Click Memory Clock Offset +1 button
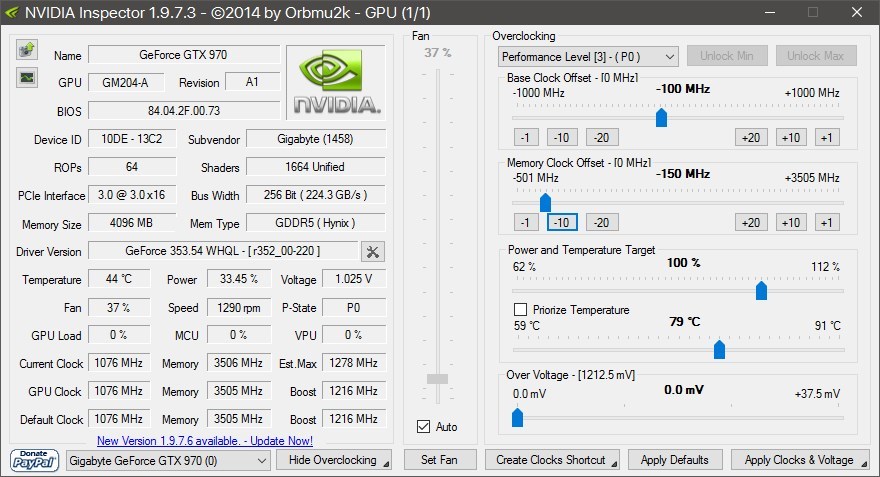The width and height of the screenshot is (880, 477). point(827,223)
